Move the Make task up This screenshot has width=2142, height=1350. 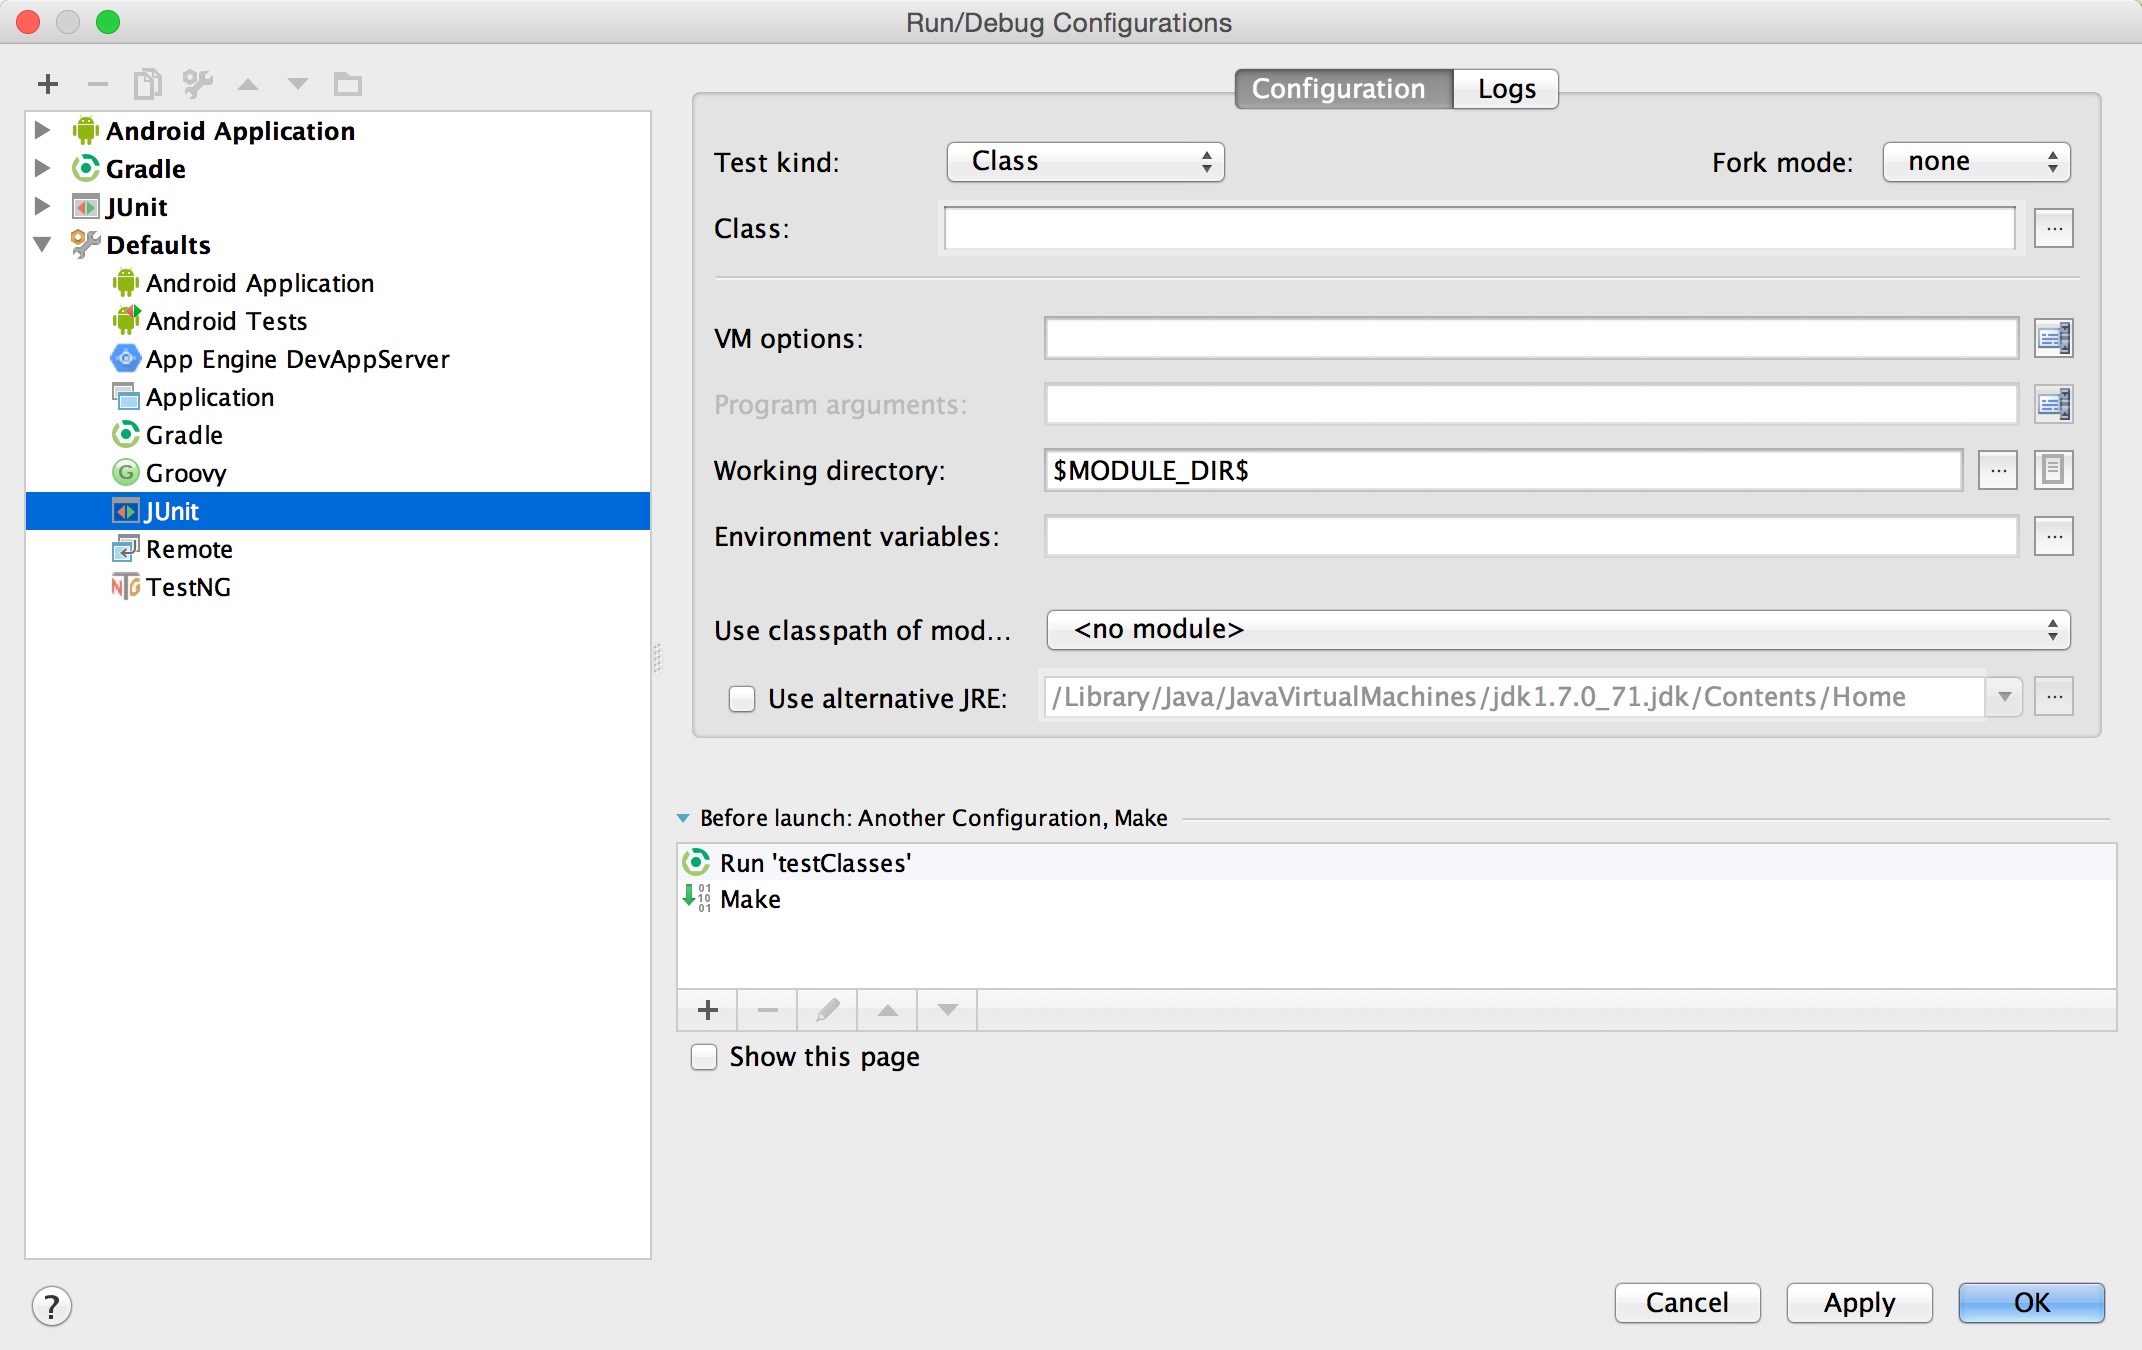(x=886, y=1010)
